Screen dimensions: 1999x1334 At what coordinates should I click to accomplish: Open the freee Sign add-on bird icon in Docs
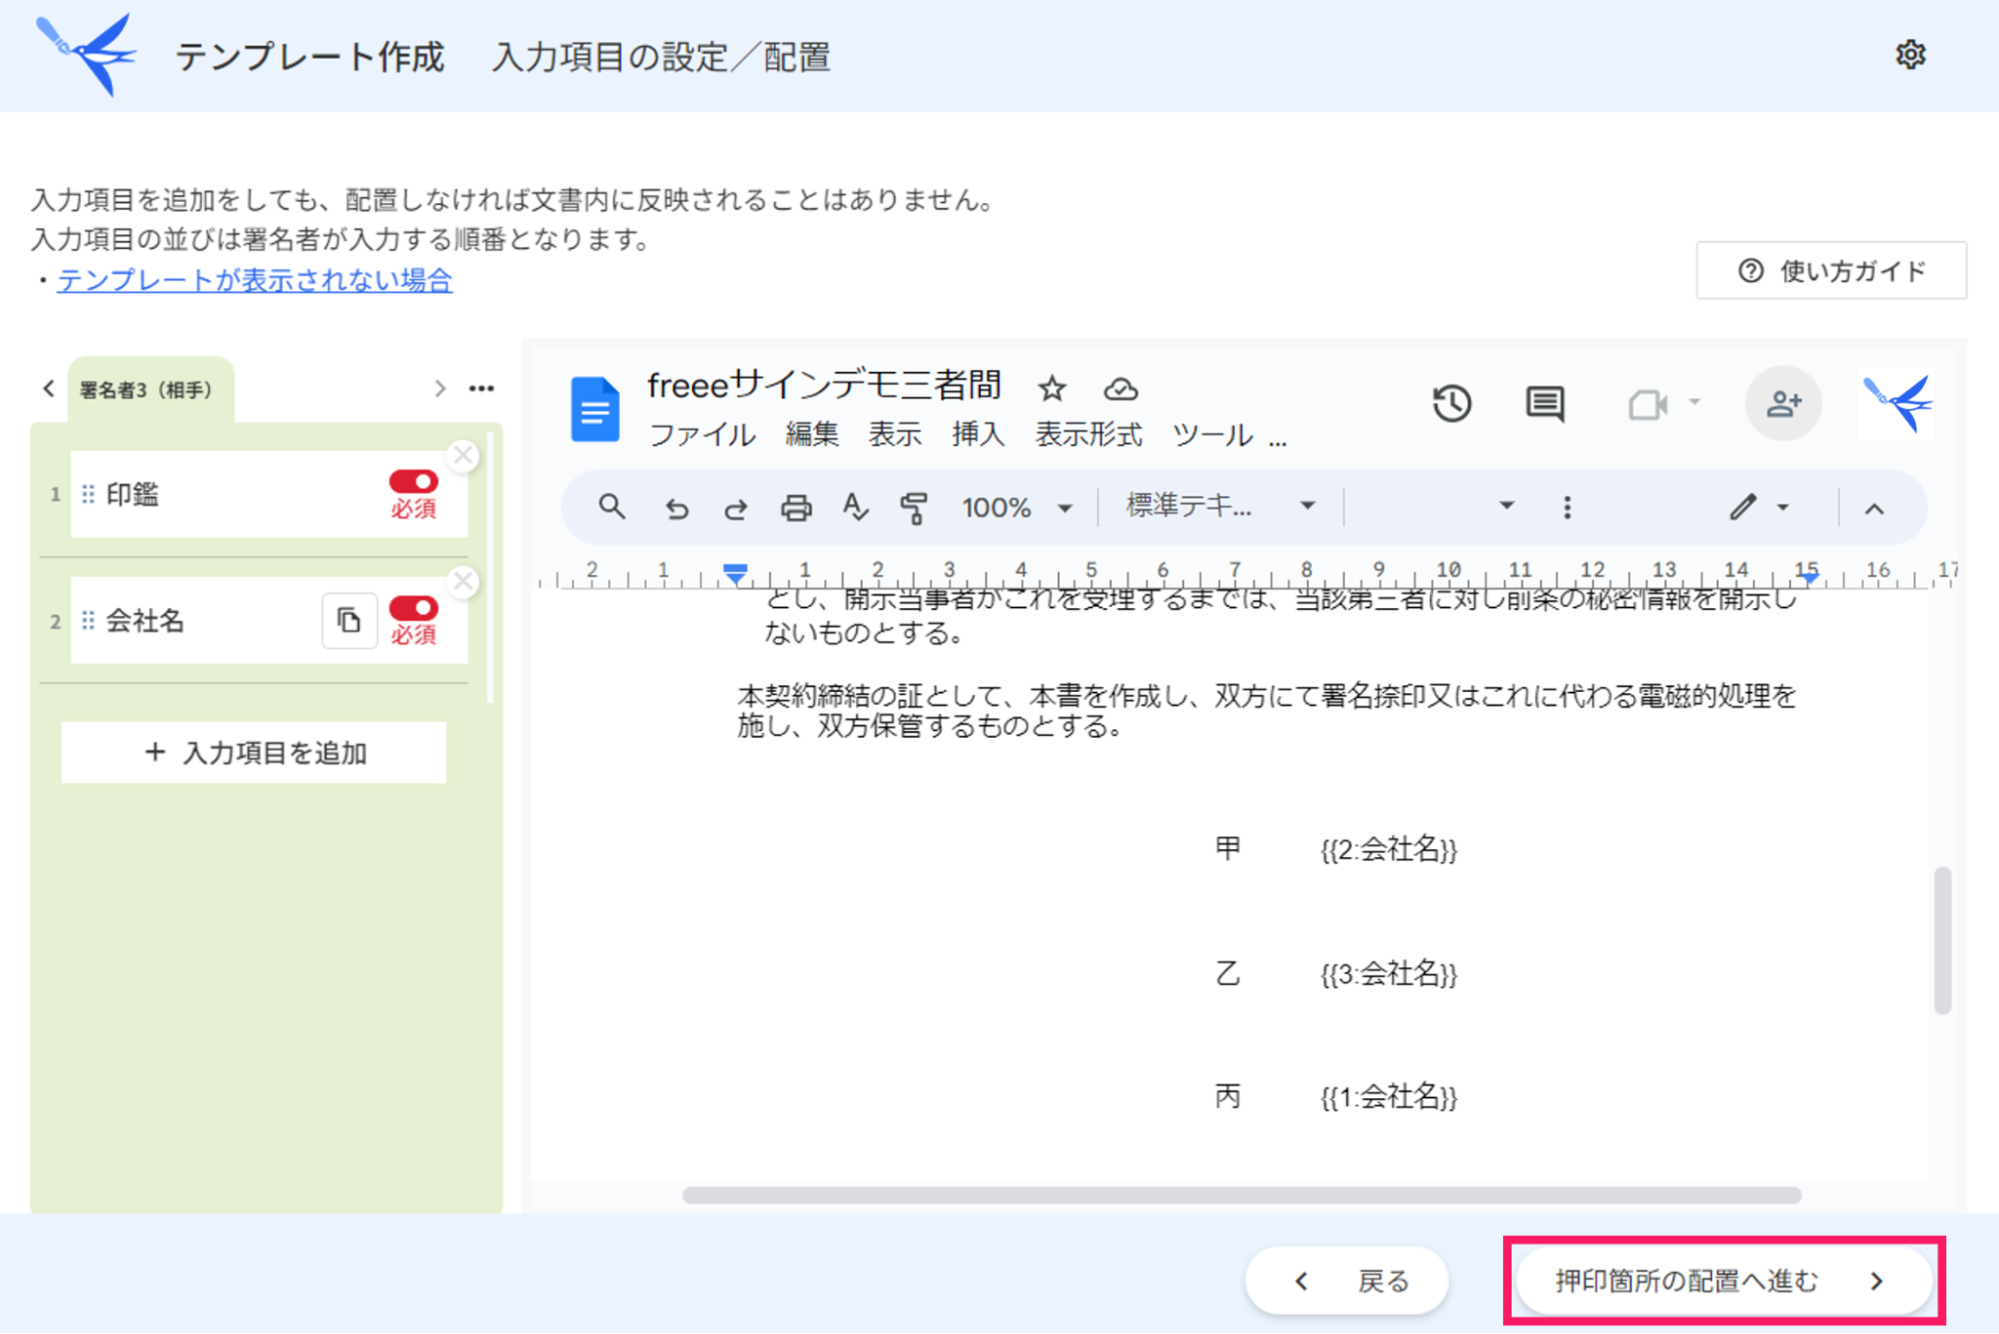click(1897, 404)
